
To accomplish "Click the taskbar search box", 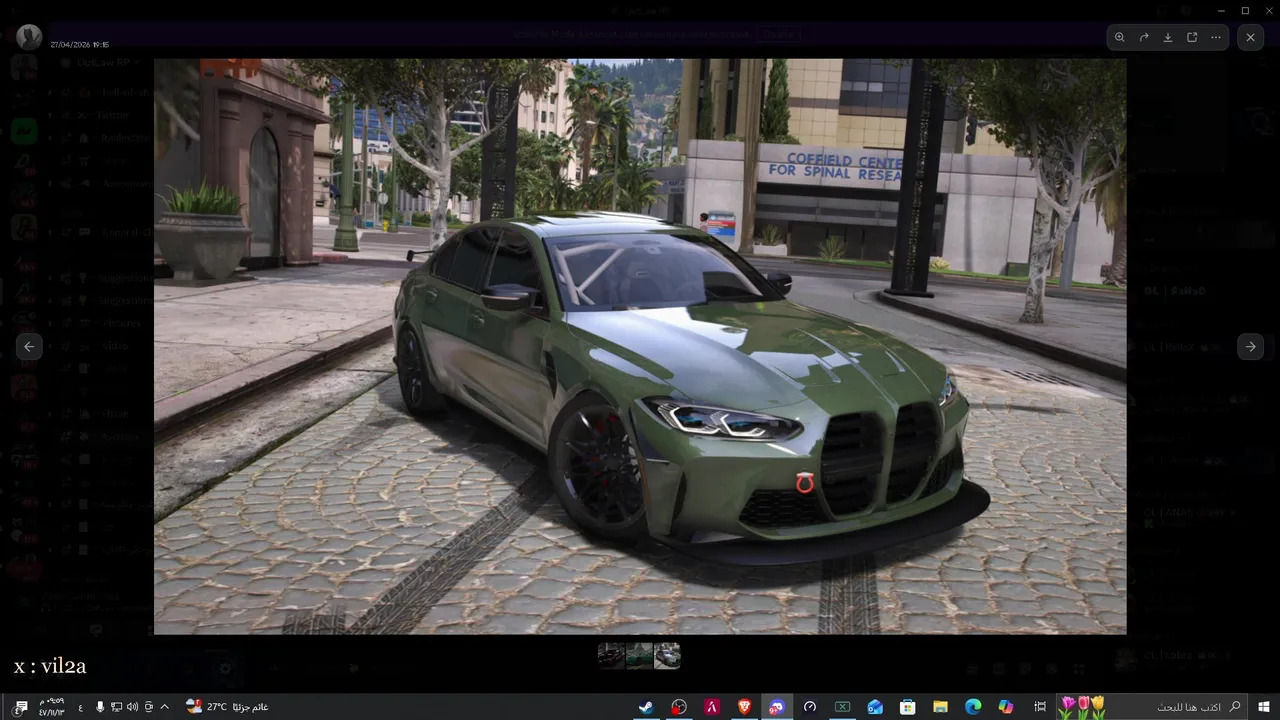I will tap(1153, 707).
